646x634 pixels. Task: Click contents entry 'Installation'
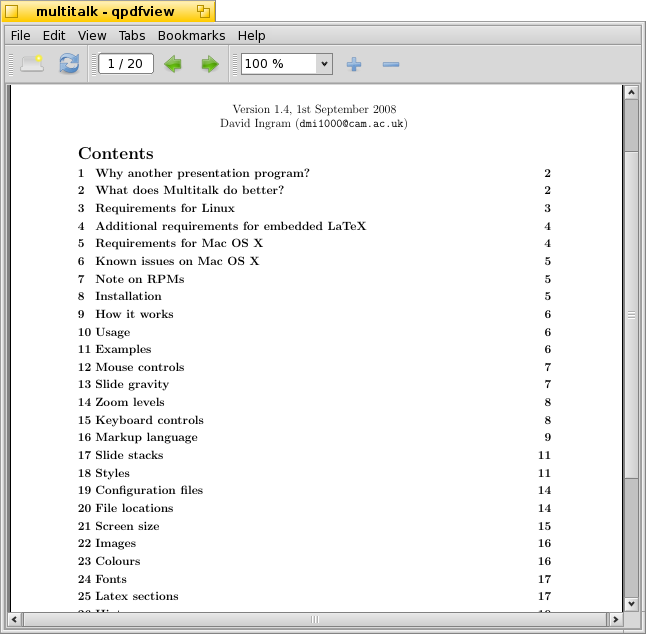tap(129, 296)
